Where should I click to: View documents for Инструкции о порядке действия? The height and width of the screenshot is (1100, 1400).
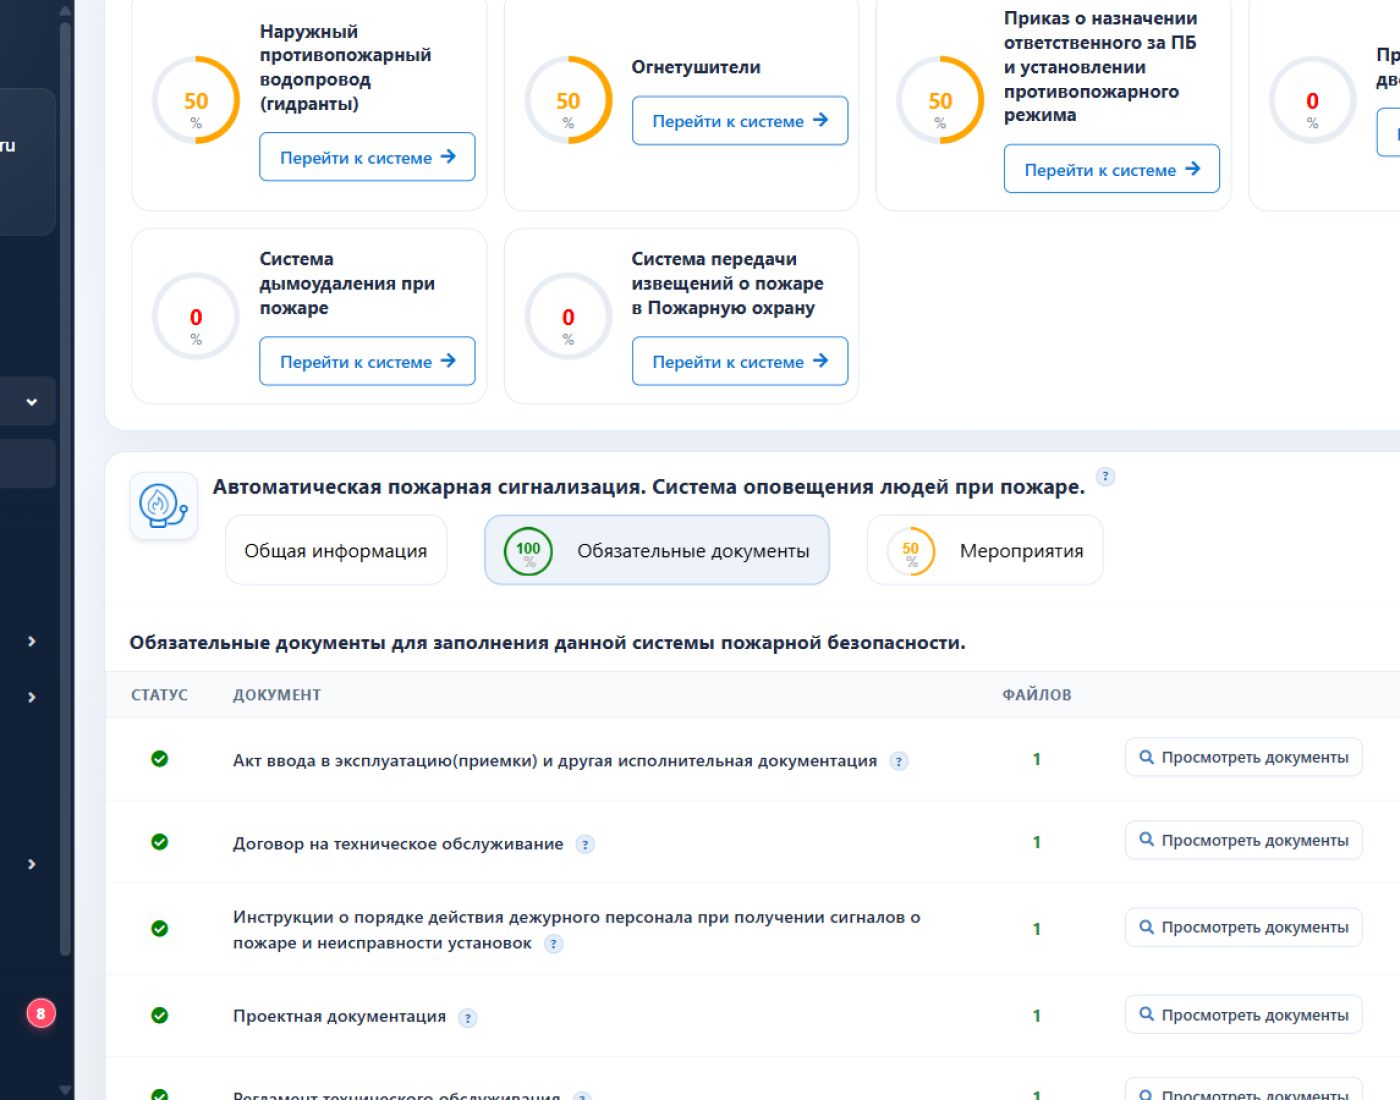[x=1244, y=927]
